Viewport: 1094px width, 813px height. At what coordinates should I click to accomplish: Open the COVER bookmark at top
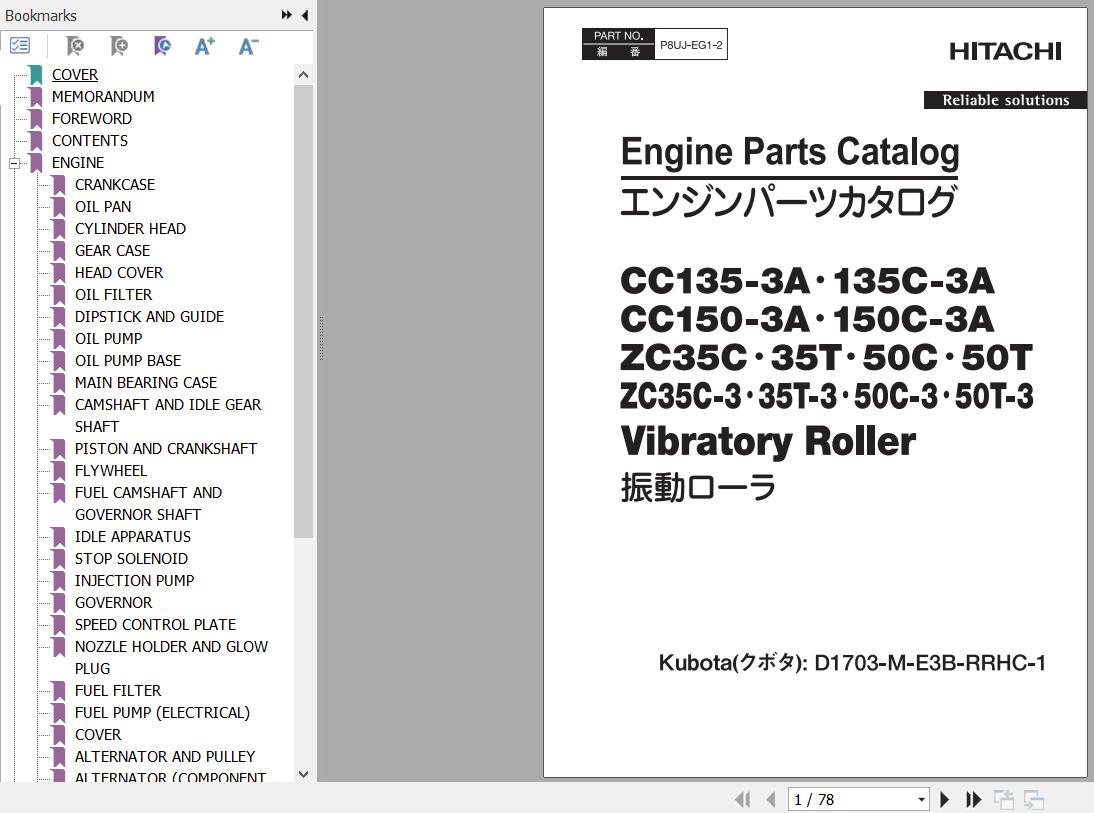click(x=75, y=75)
